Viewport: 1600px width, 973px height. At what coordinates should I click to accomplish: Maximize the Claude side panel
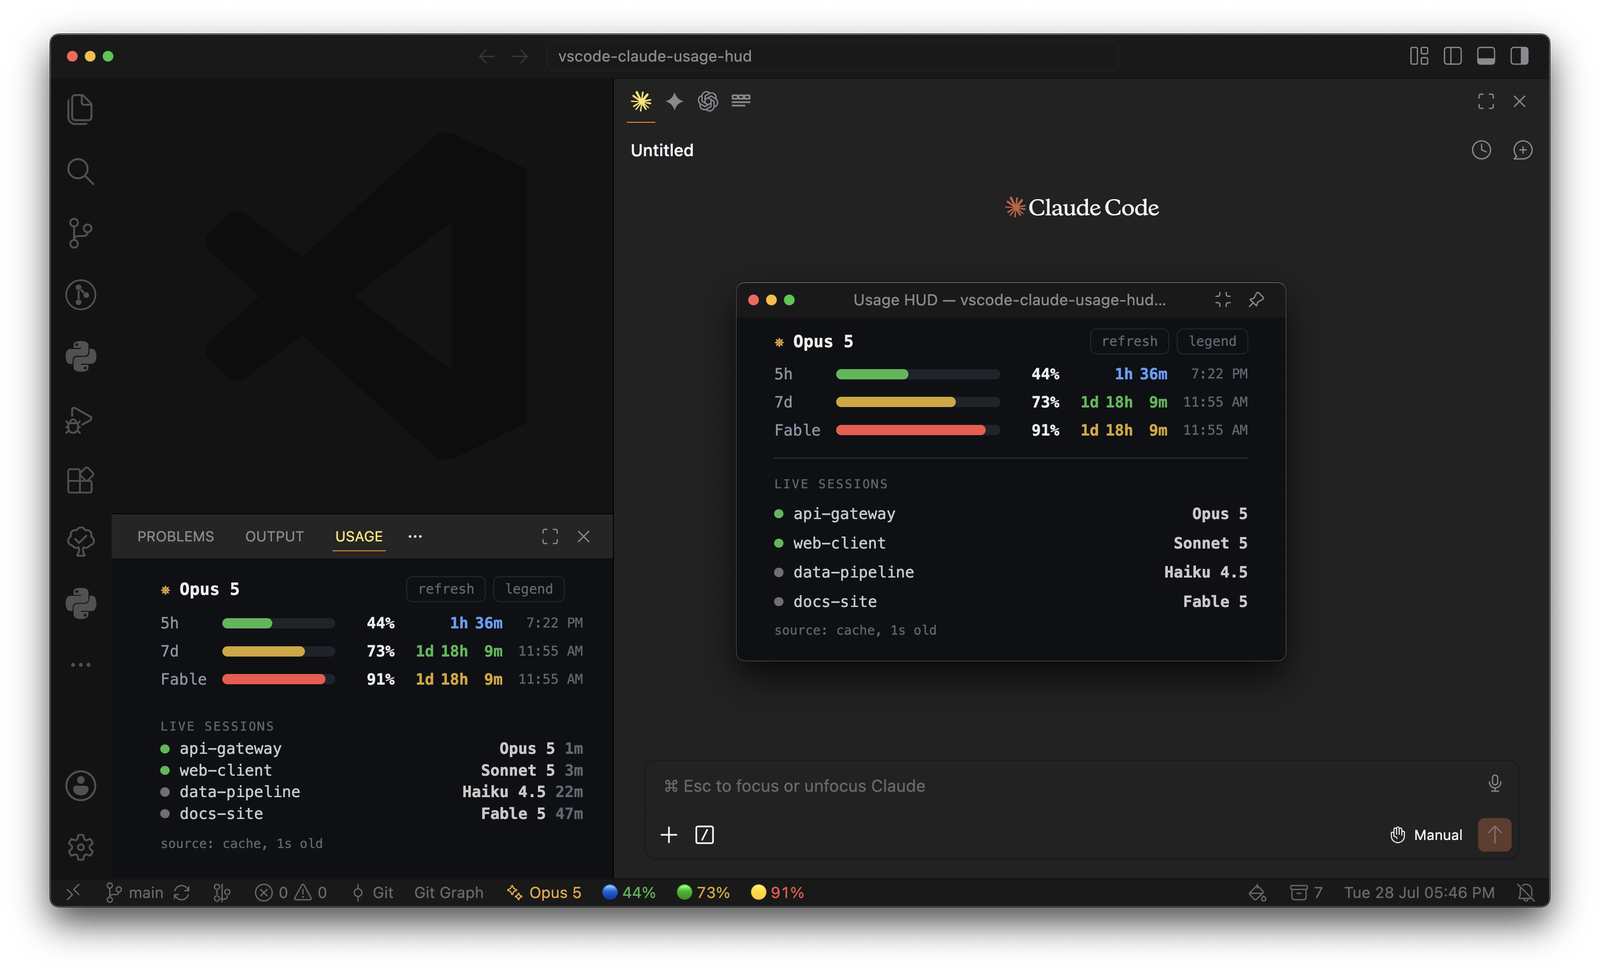[1486, 101]
